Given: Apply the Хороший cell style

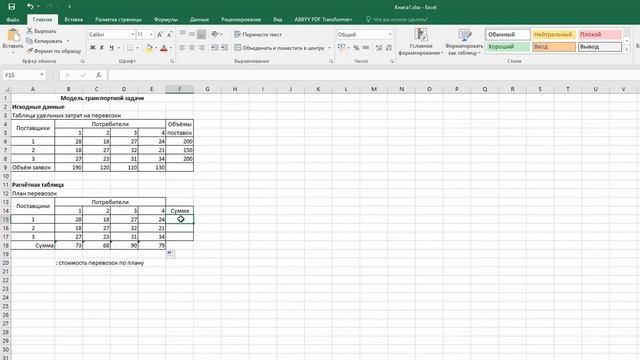Looking at the screenshot, I should [x=508, y=47].
